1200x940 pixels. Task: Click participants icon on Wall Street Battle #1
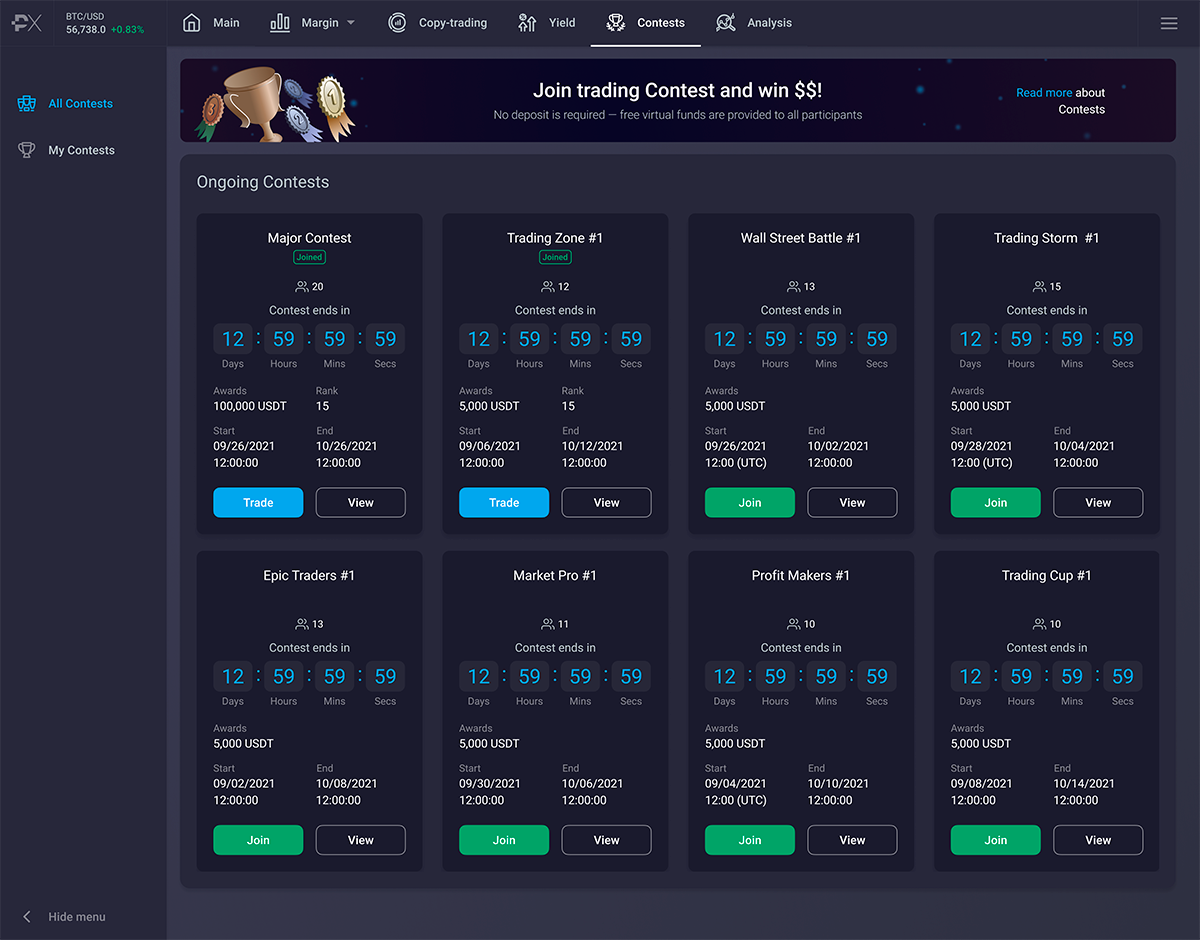coord(794,287)
